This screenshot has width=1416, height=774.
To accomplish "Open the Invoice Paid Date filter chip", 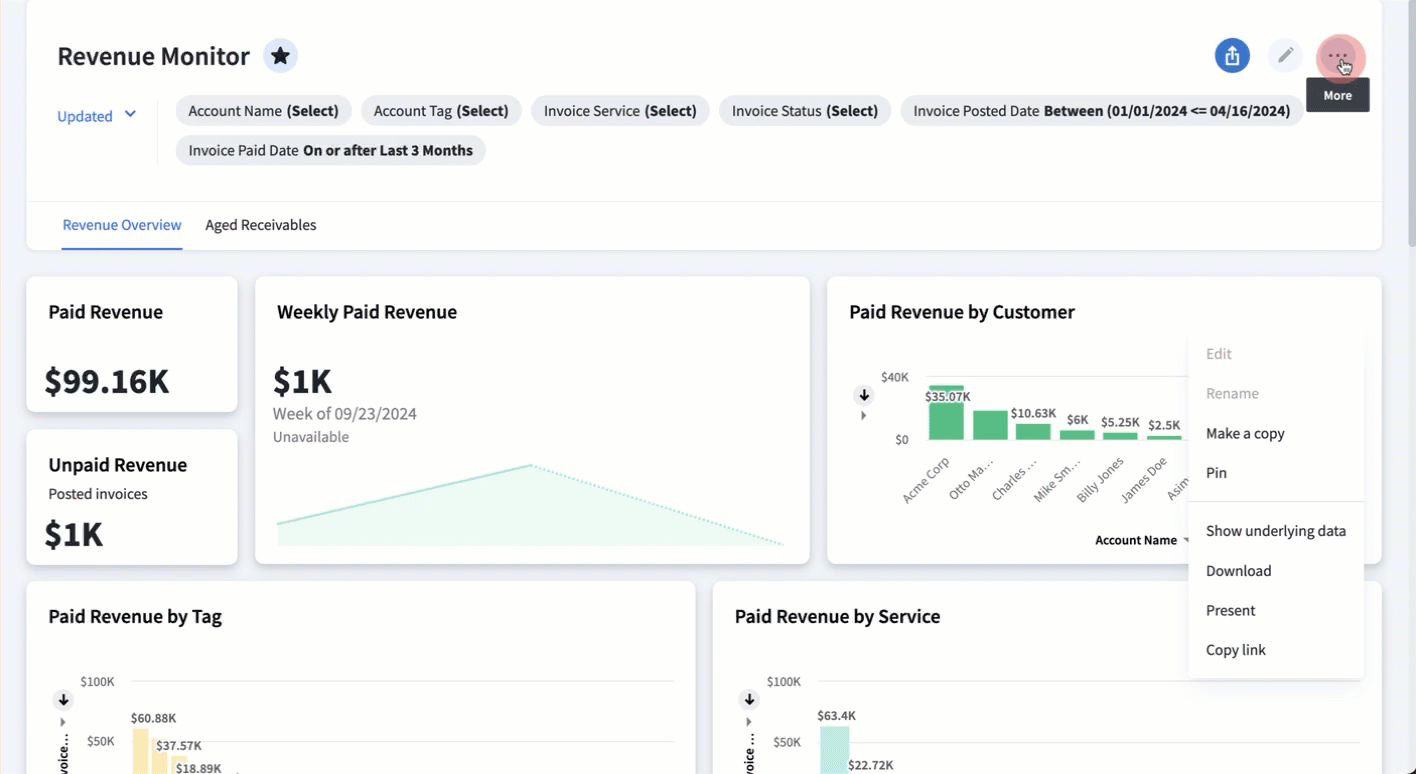I will [330, 151].
